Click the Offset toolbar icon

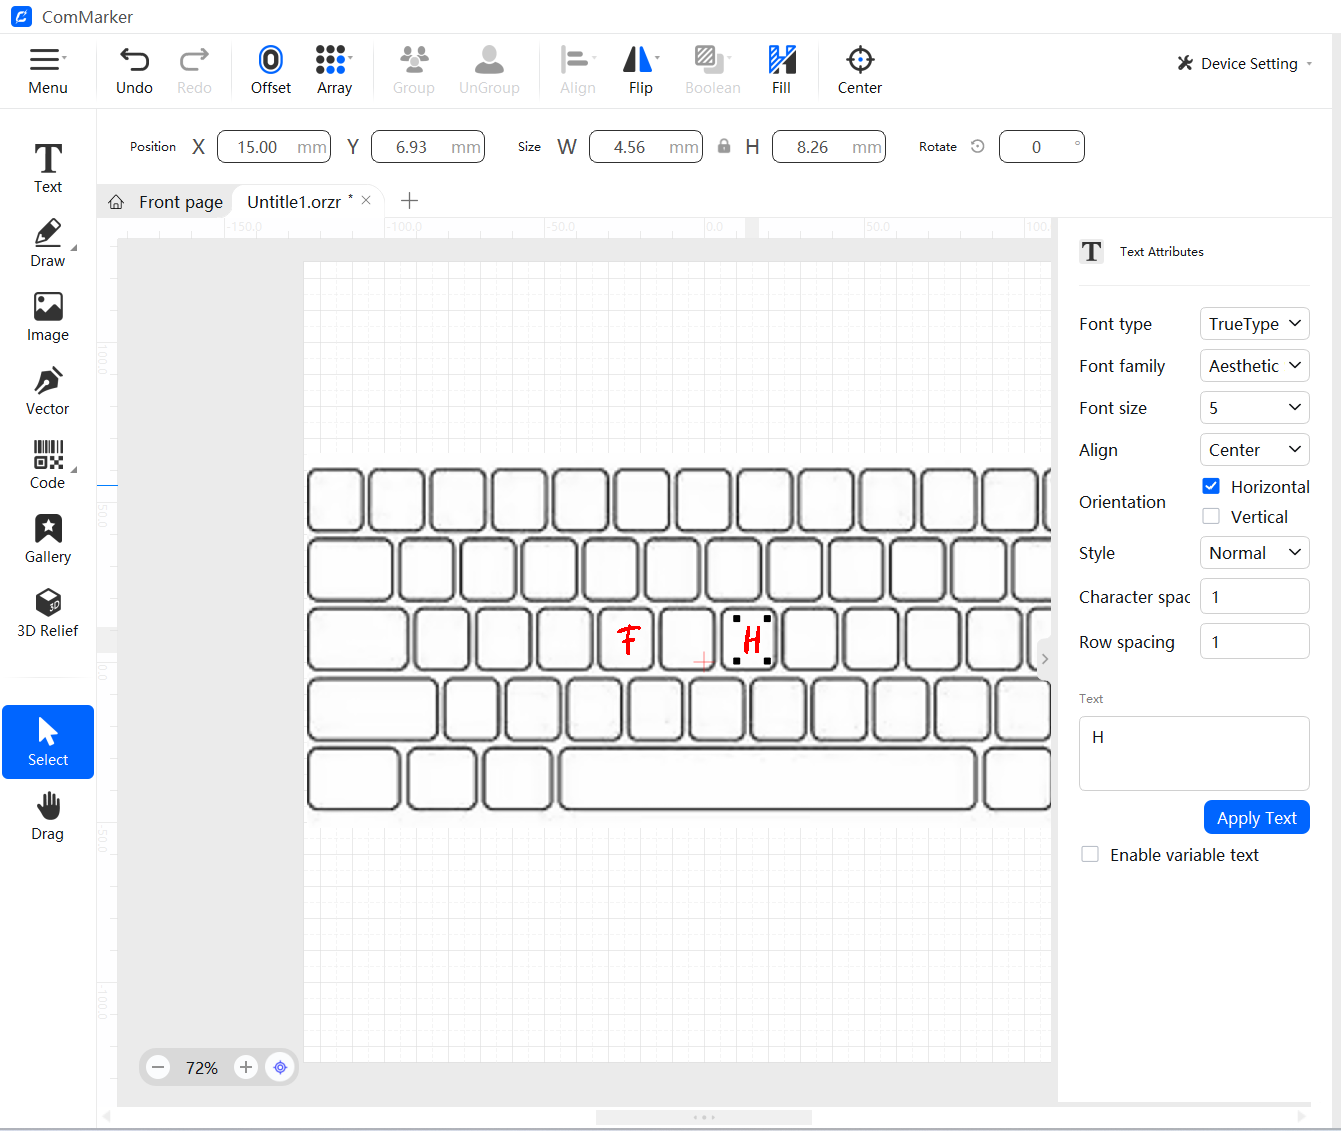[270, 68]
